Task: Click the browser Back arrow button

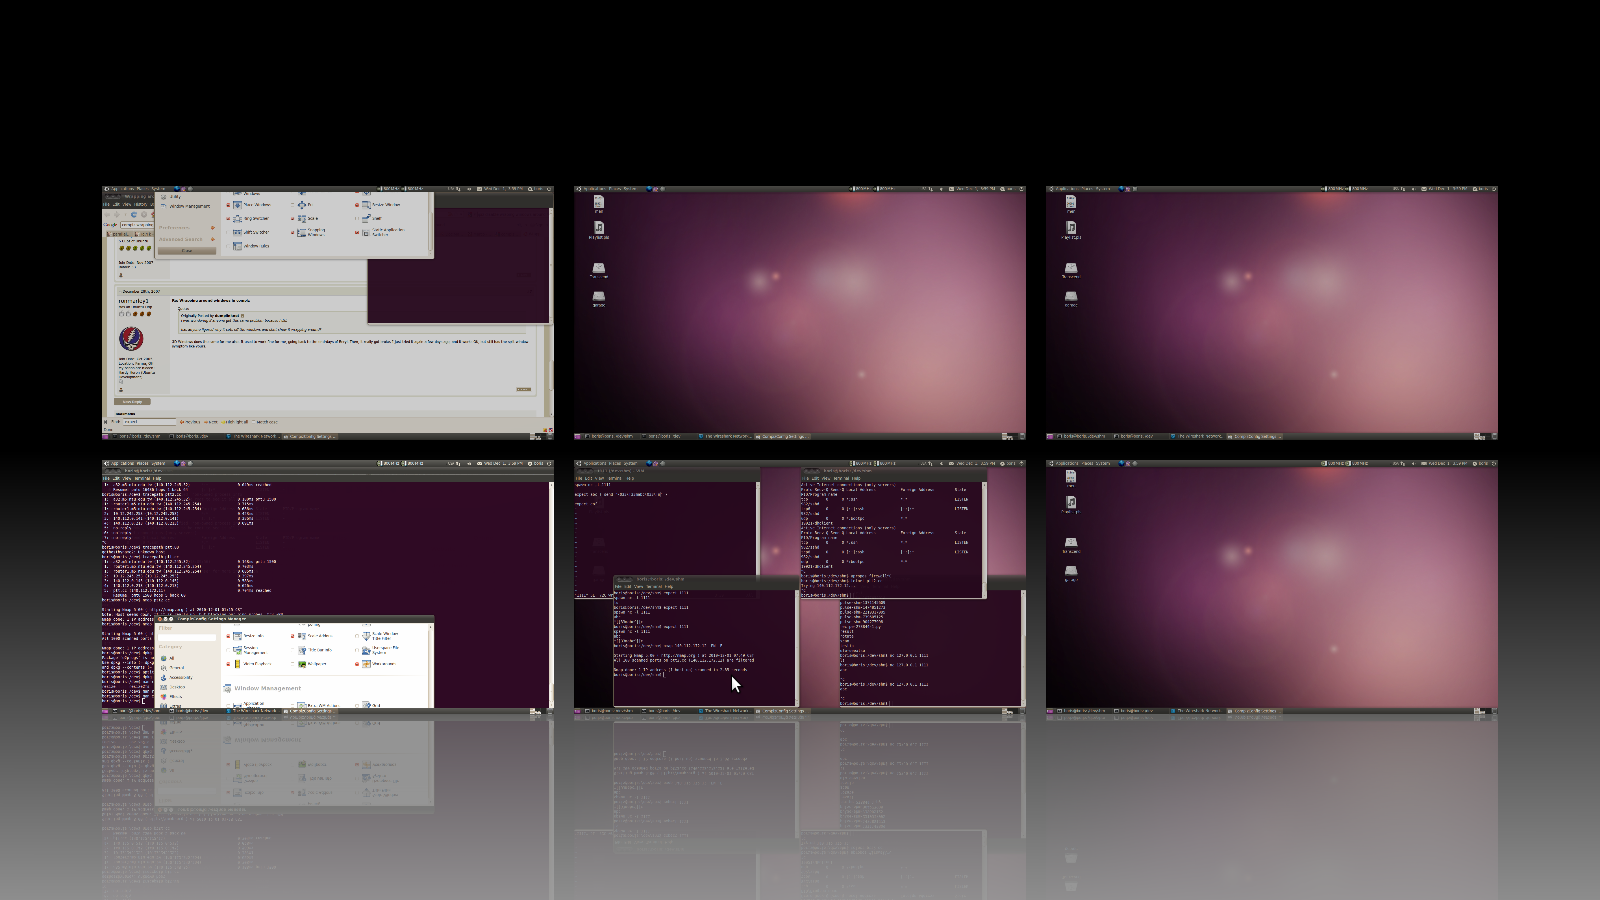Action: pyautogui.click(x=107, y=215)
